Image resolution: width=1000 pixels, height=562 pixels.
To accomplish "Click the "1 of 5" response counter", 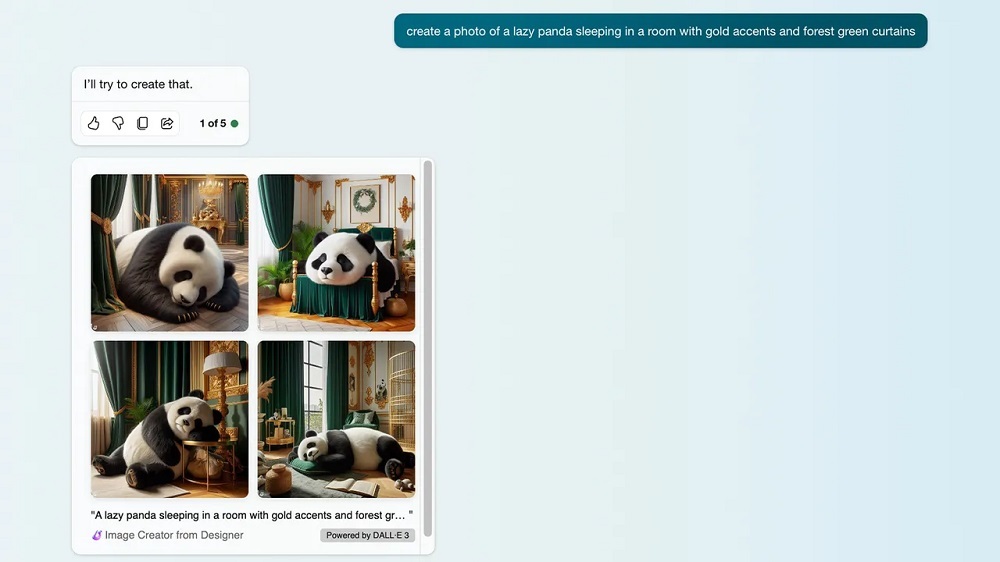I will pyautogui.click(x=213, y=123).
